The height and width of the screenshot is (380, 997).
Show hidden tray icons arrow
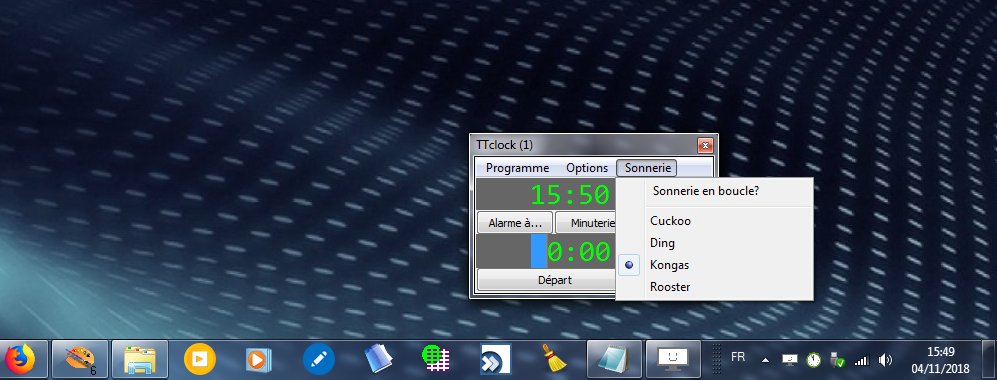tap(766, 360)
